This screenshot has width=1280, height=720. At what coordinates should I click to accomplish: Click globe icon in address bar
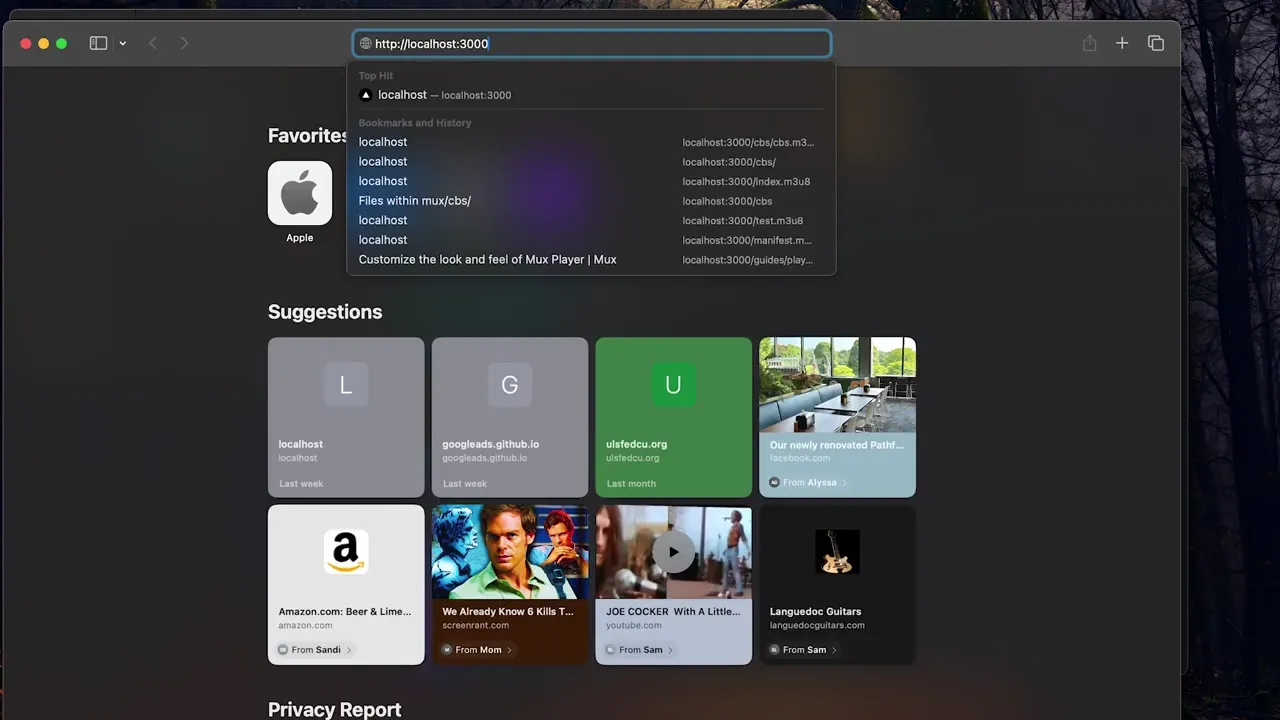[x=366, y=44]
